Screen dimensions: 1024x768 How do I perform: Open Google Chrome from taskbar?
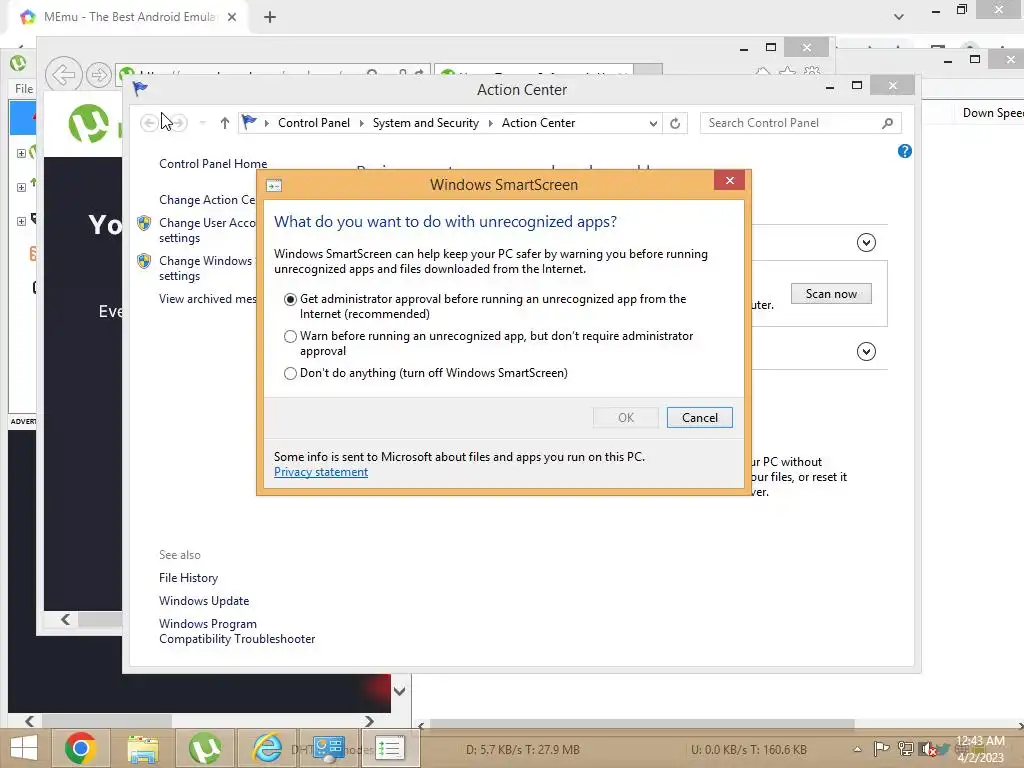(80, 748)
